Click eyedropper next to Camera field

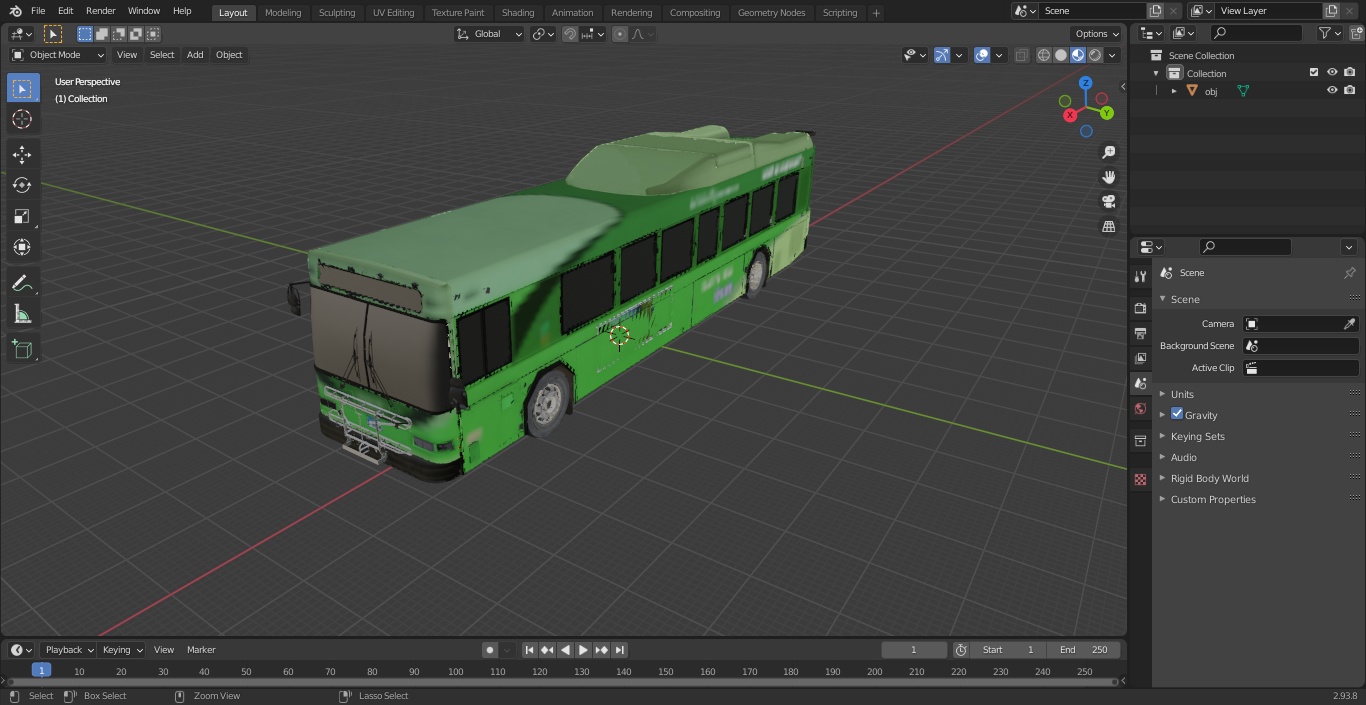pyautogui.click(x=1349, y=324)
